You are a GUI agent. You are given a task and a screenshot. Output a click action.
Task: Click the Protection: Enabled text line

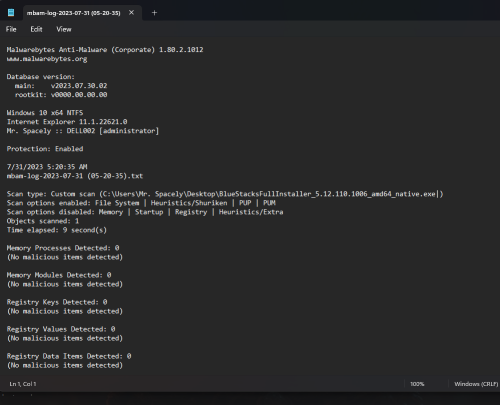(x=45, y=149)
